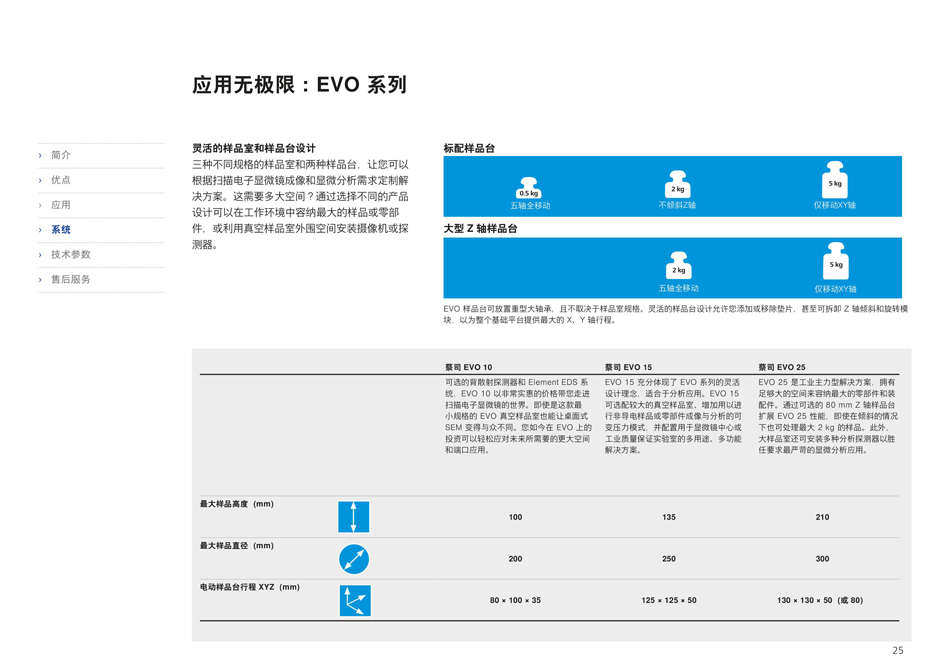
Task: Click the sample height value 135
Action: point(669,517)
